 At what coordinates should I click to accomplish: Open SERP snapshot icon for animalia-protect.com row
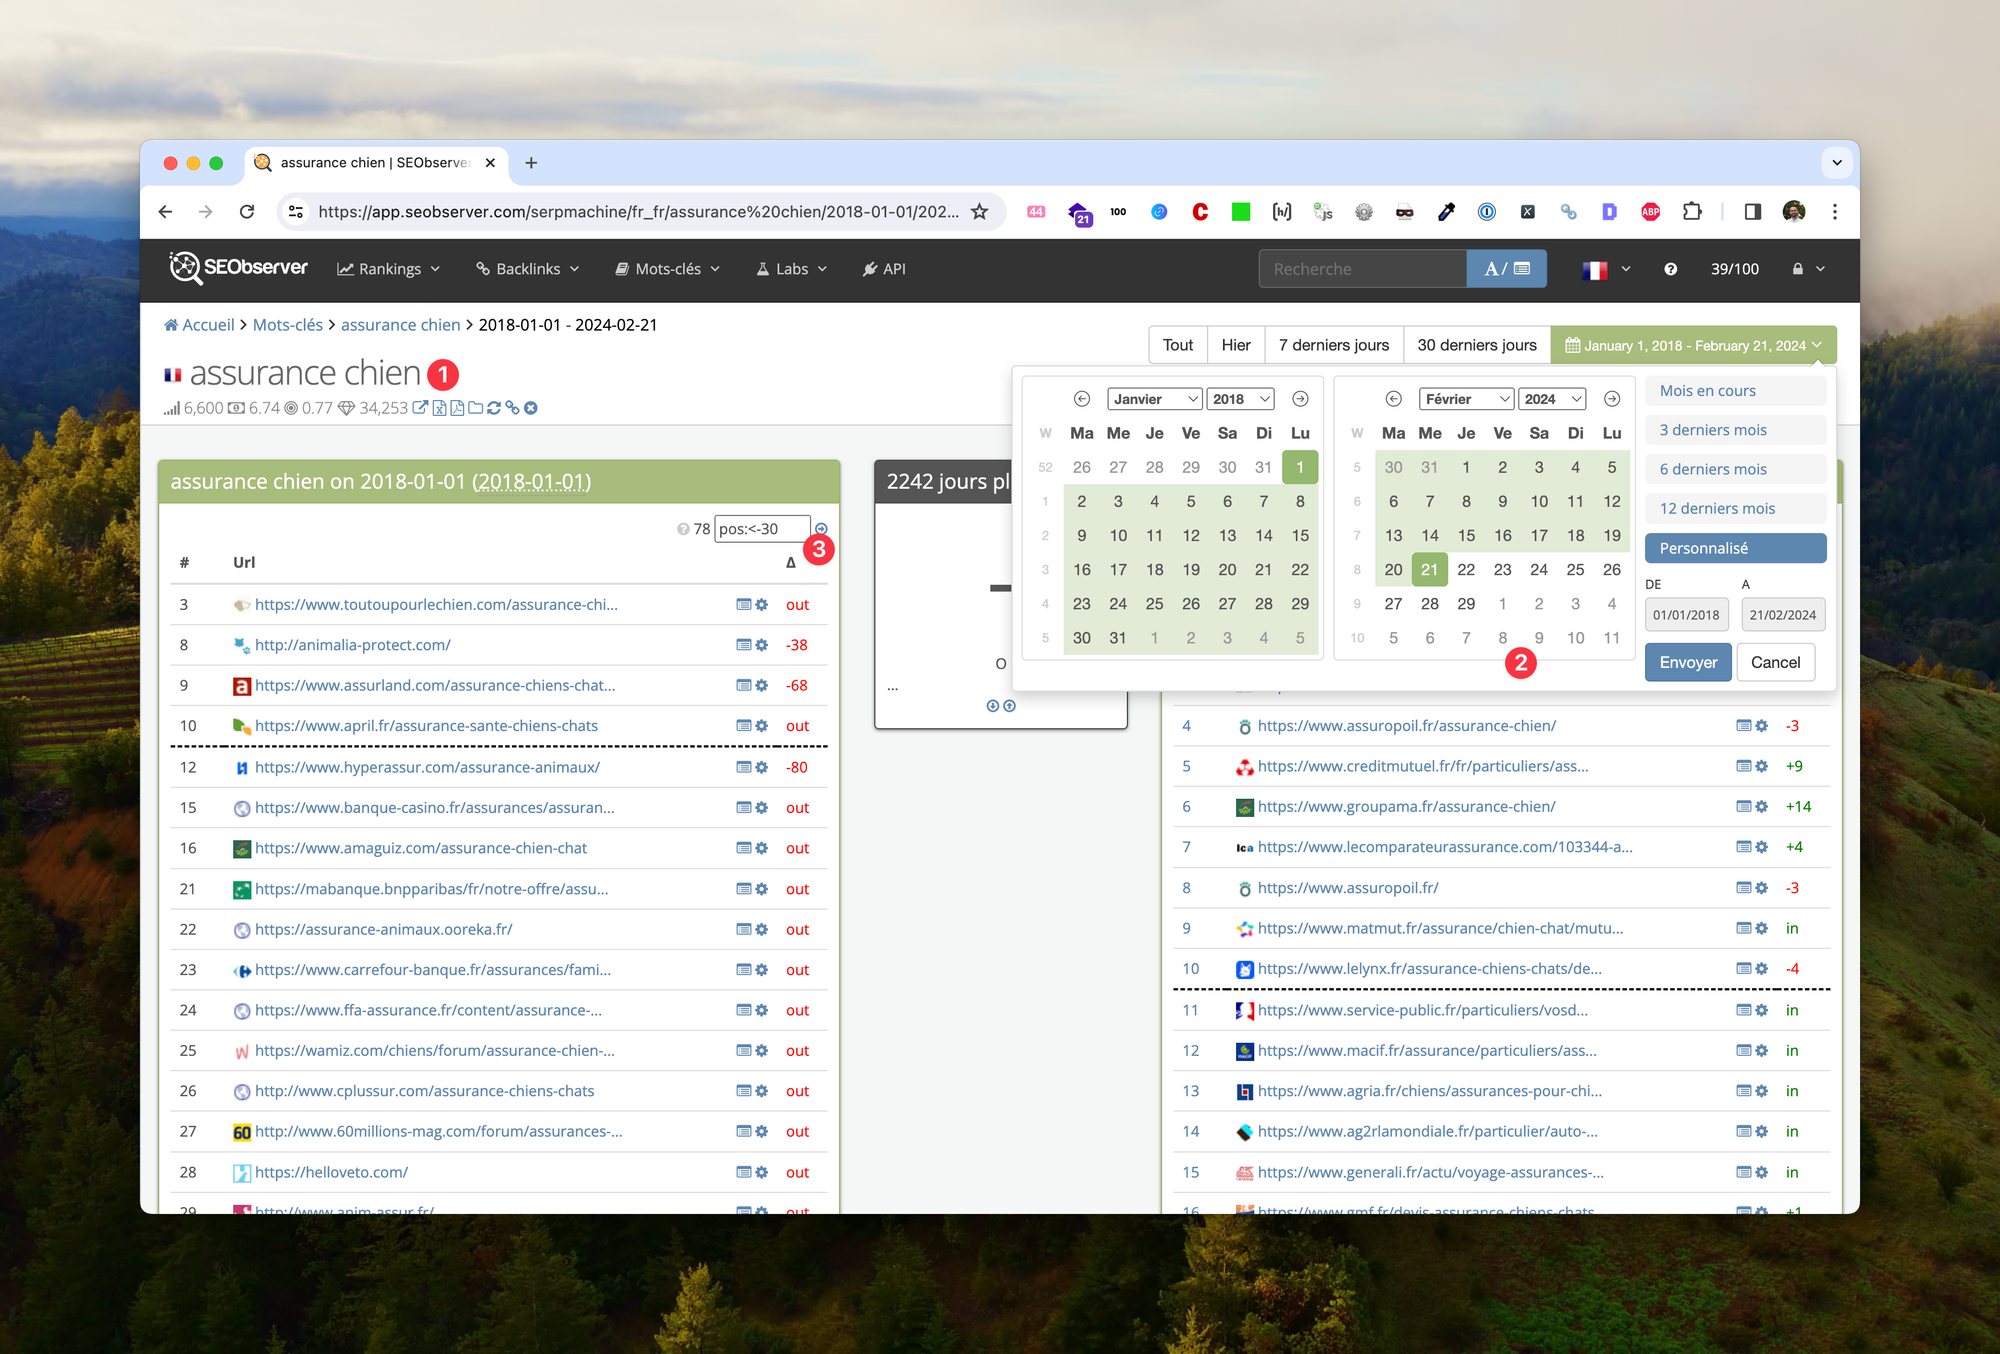[744, 645]
